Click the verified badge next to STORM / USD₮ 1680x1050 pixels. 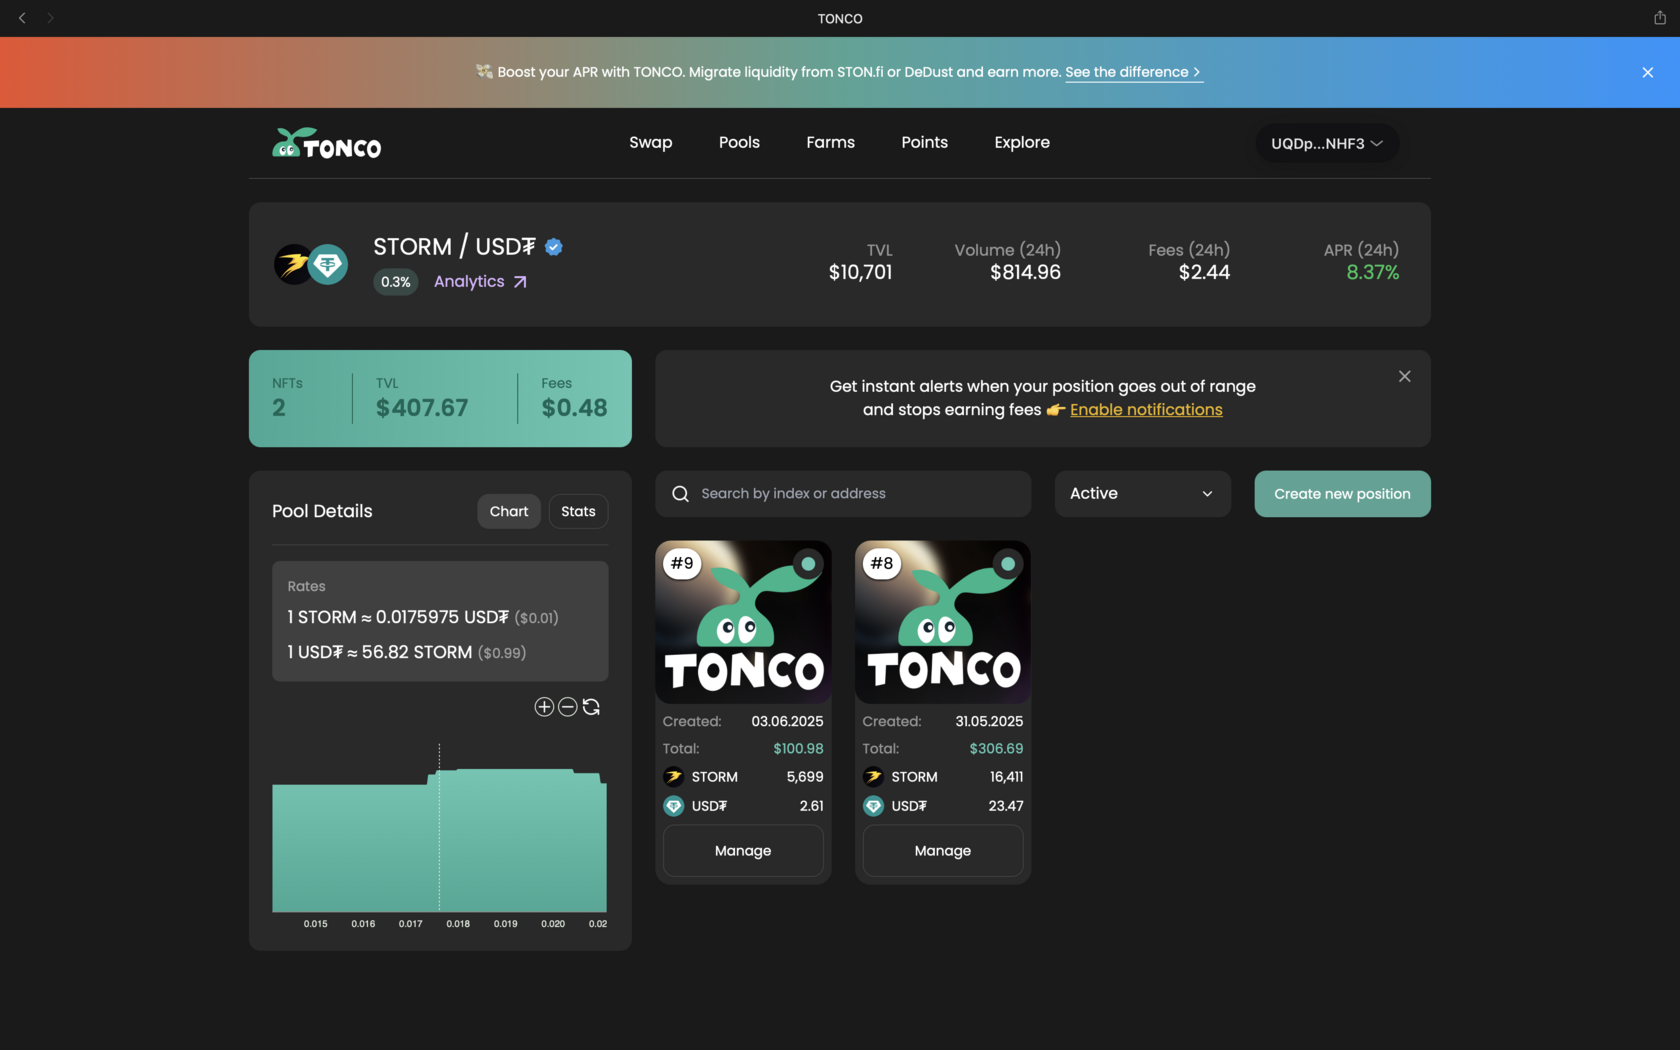point(554,247)
